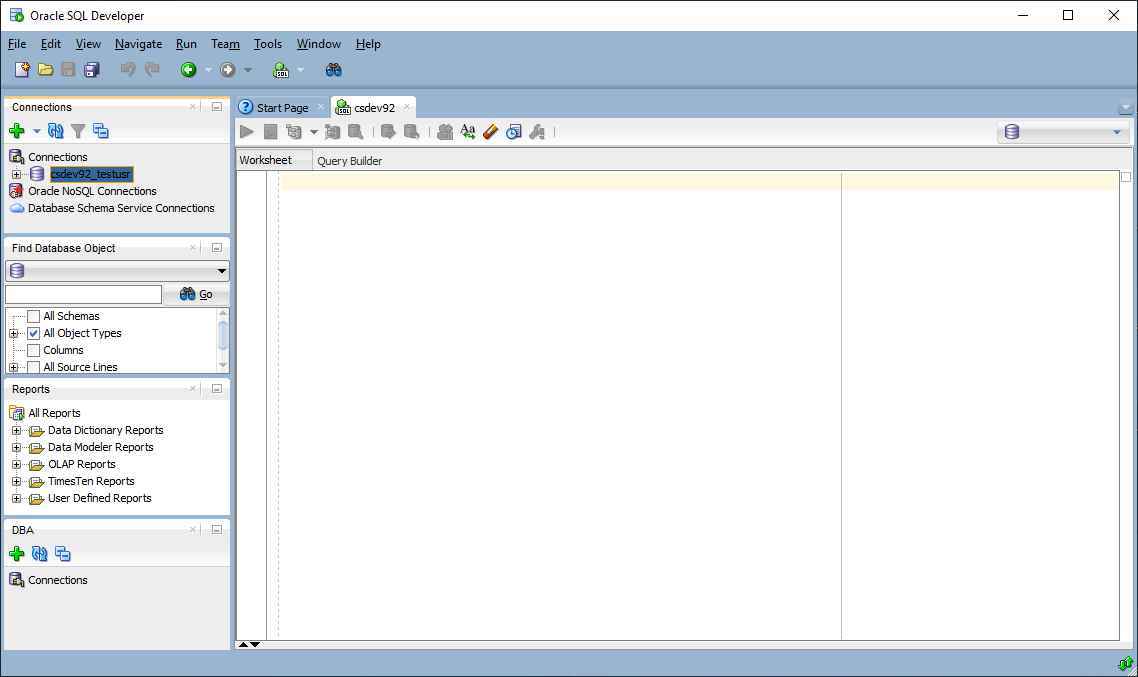The height and width of the screenshot is (677, 1138).
Task: Click the New file icon in main toolbar
Action: pos(22,70)
